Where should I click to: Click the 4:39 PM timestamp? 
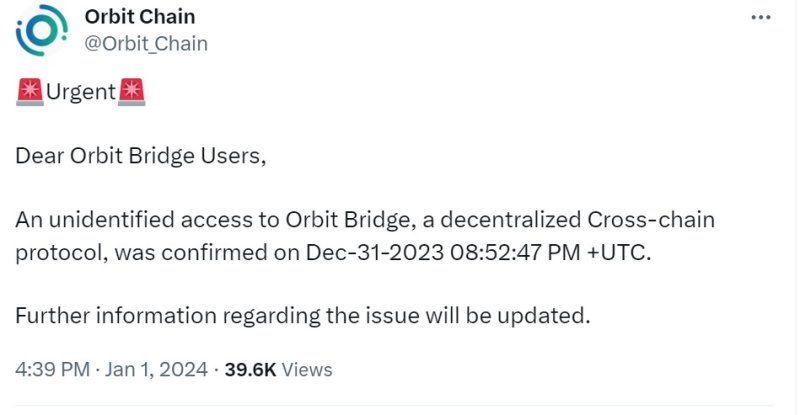[51, 369]
